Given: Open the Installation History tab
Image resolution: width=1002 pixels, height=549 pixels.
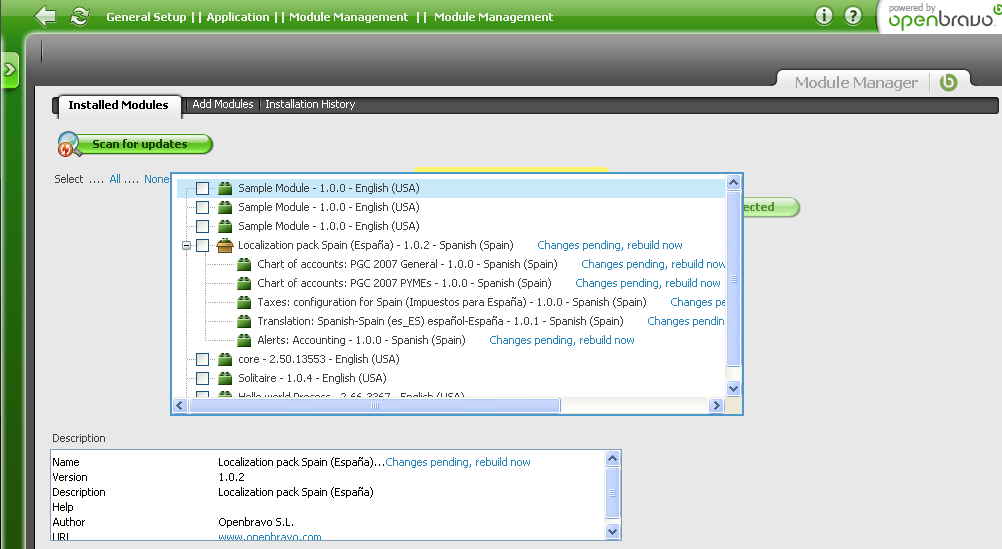Looking at the screenshot, I should [310, 104].
